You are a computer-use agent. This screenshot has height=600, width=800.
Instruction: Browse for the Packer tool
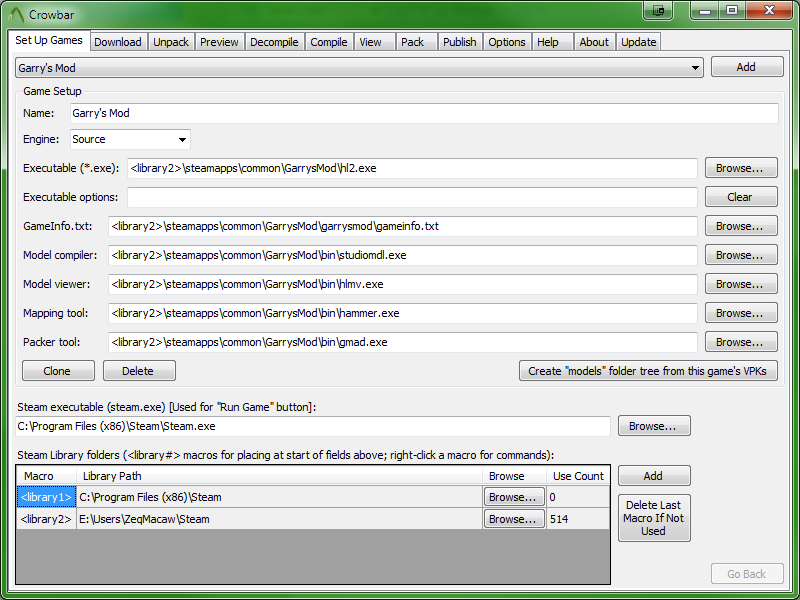pos(741,342)
